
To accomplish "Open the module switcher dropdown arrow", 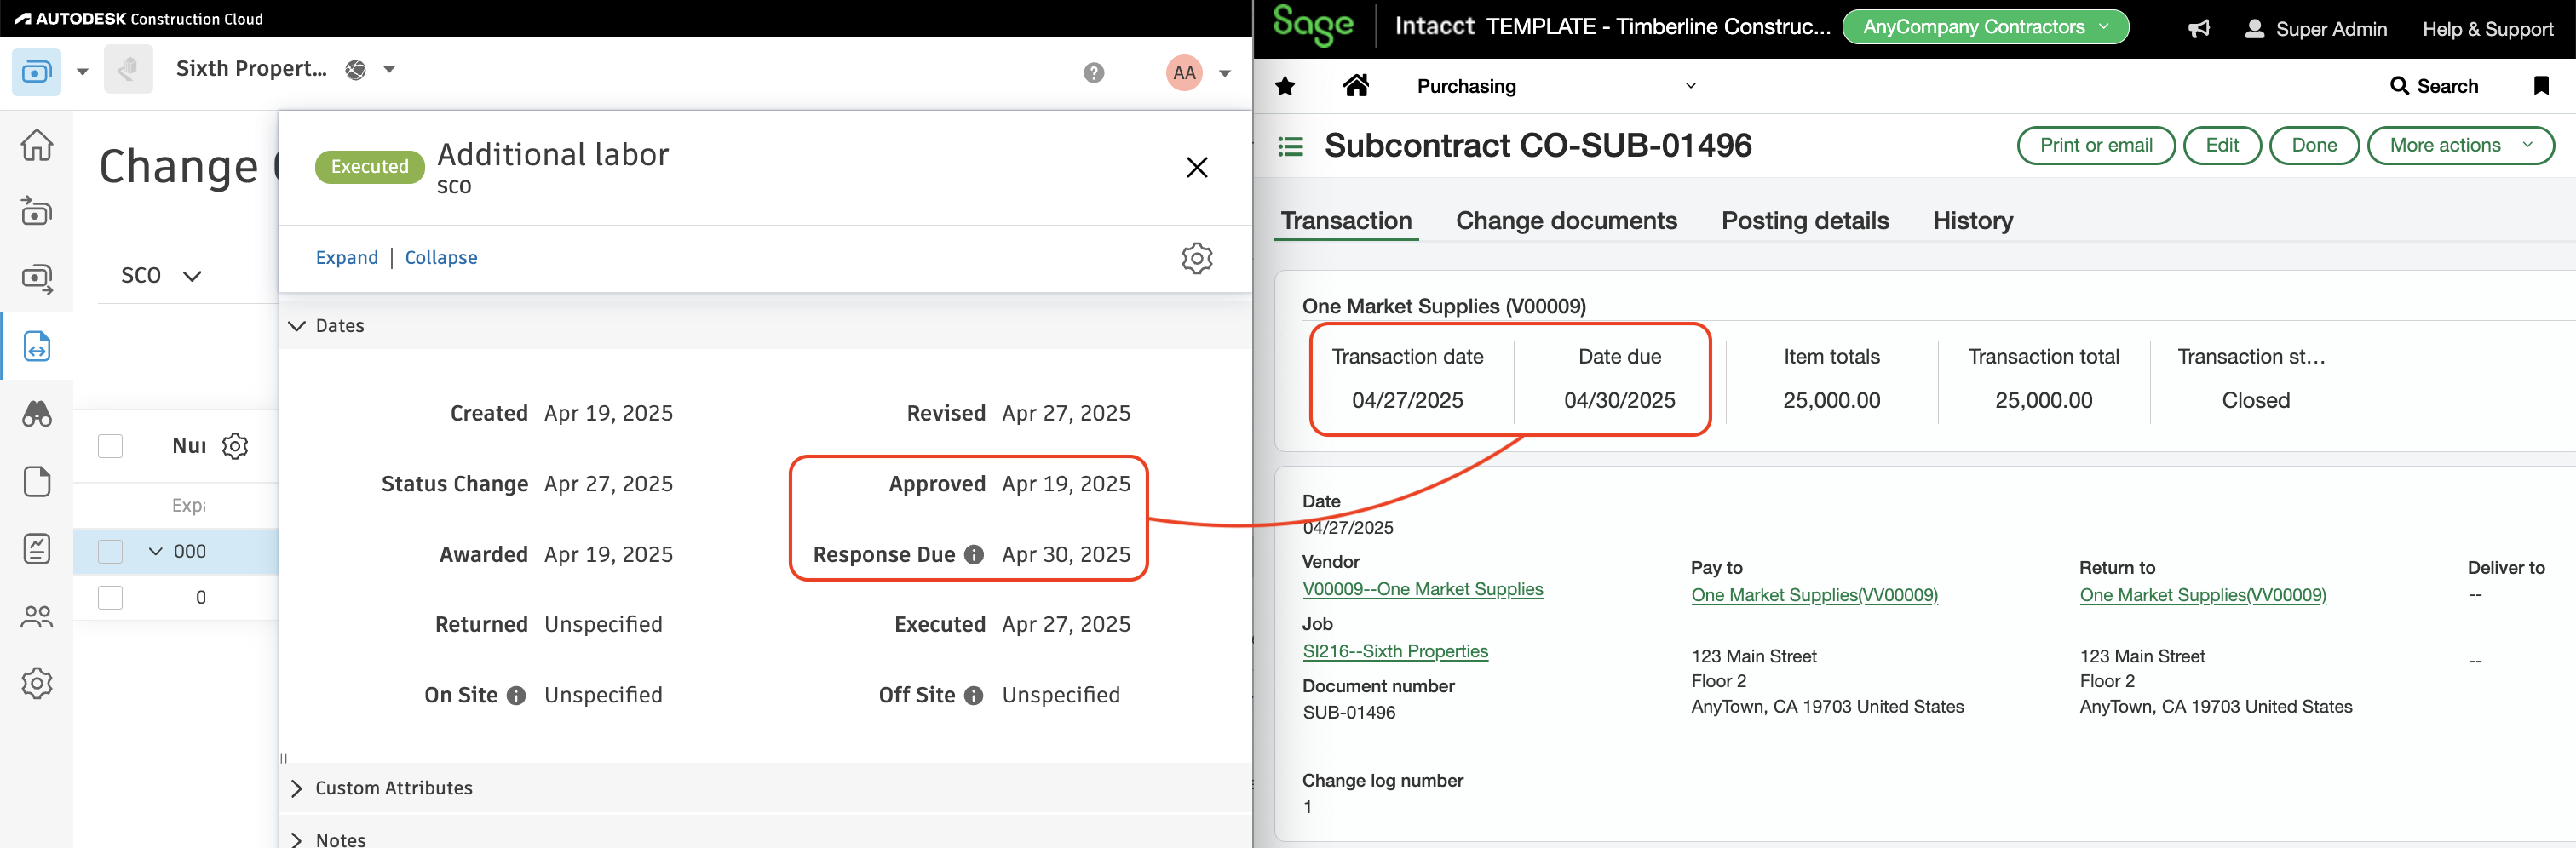I will [x=83, y=72].
